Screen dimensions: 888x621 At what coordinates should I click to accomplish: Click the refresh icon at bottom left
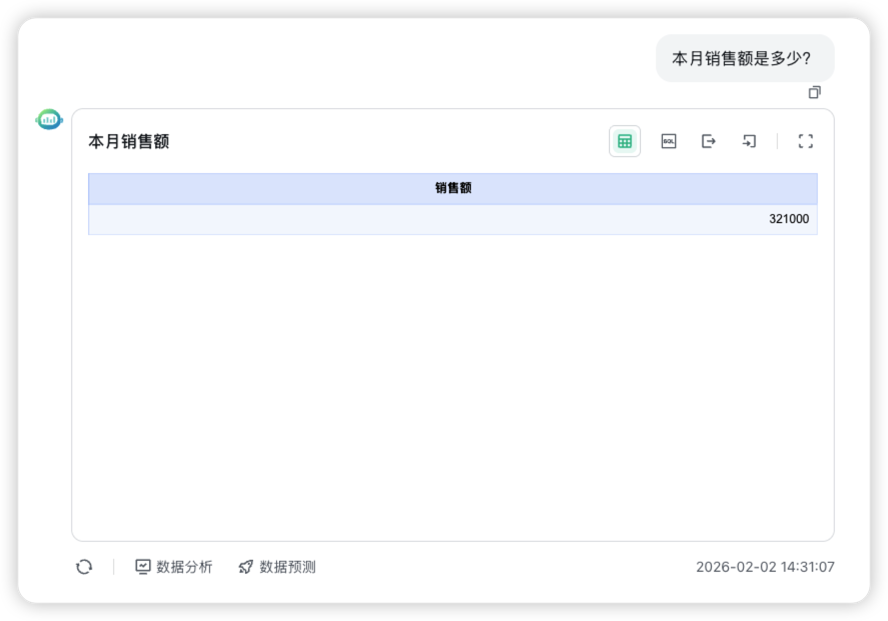tap(84, 567)
